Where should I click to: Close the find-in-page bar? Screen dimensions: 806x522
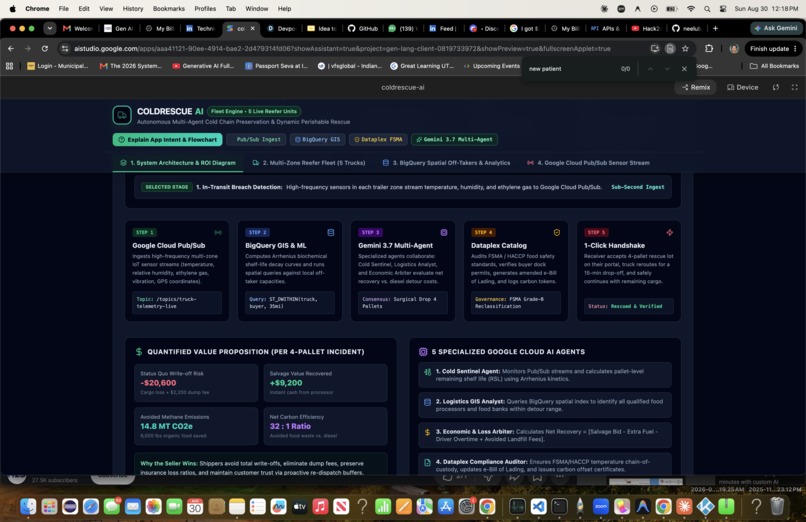click(x=684, y=68)
